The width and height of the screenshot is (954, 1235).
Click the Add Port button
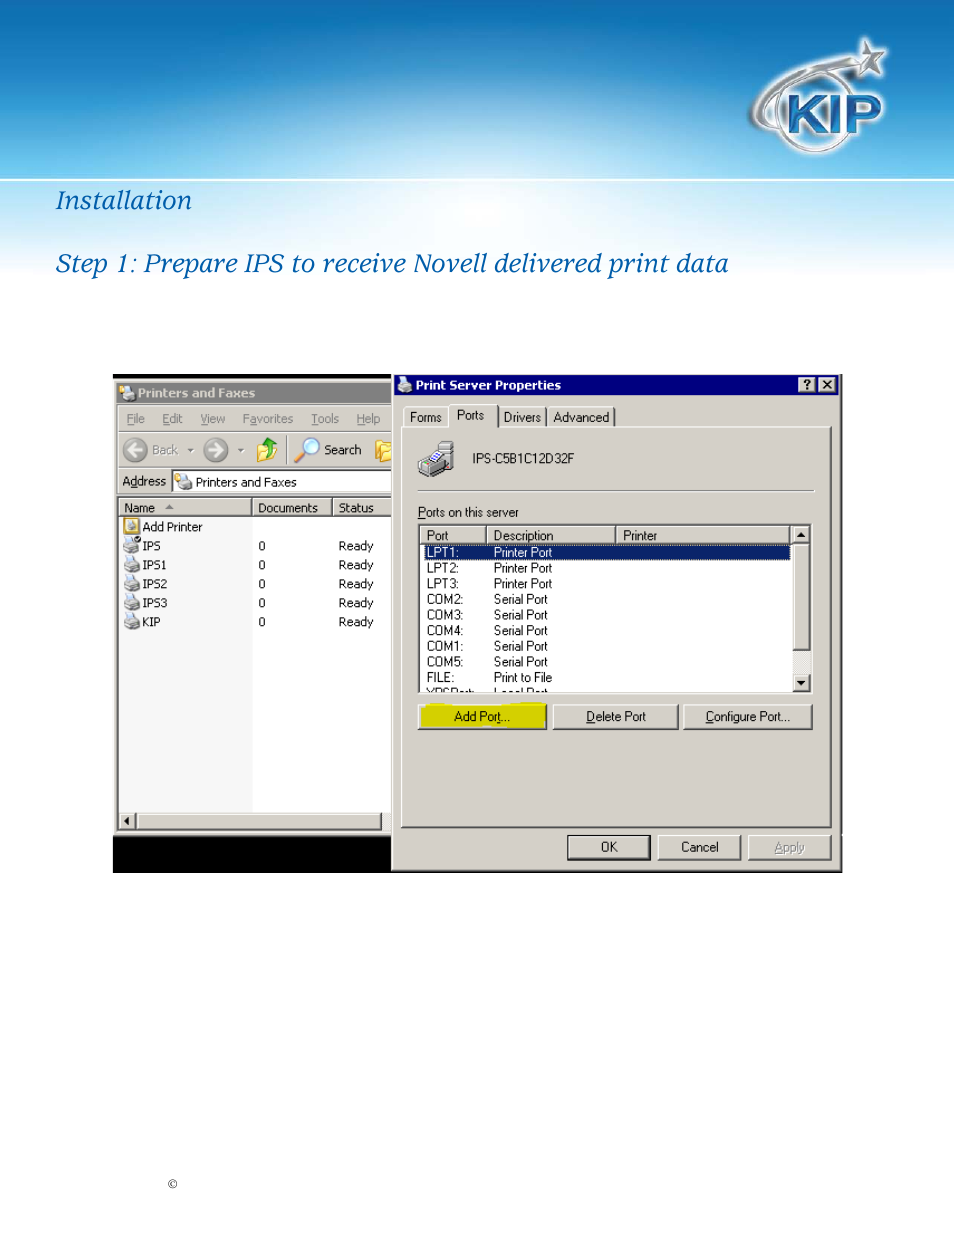482,716
